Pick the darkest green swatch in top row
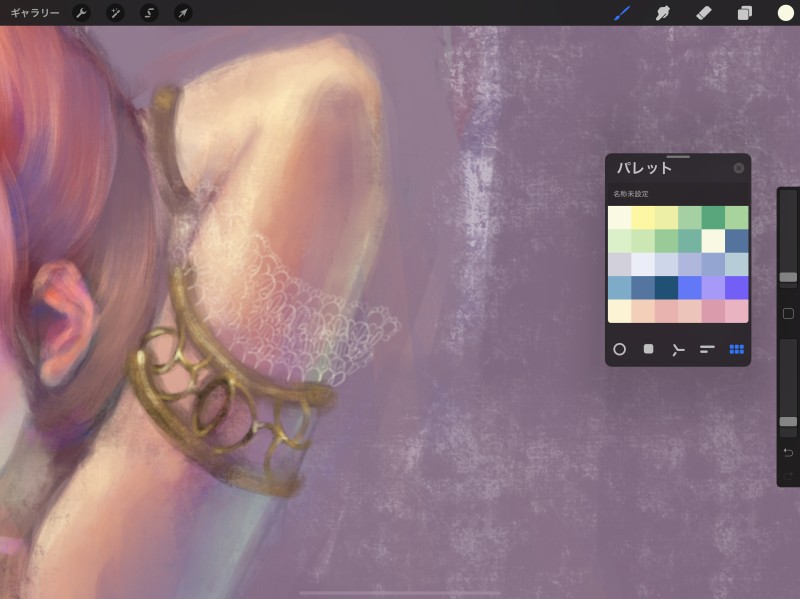The image size is (800, 599). tap(713, 217)
